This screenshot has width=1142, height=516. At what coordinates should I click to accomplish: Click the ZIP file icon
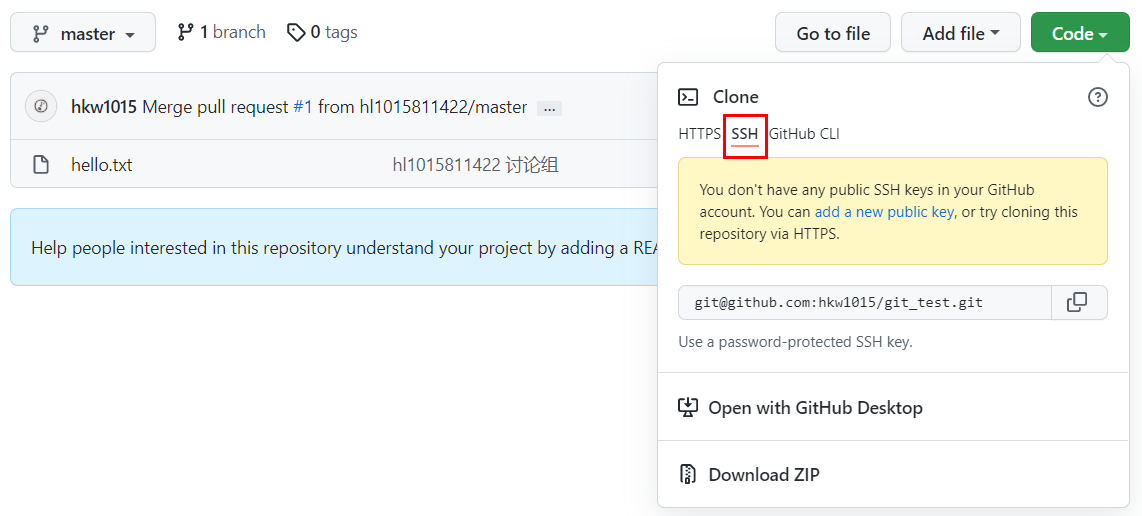tap(688, 474)
